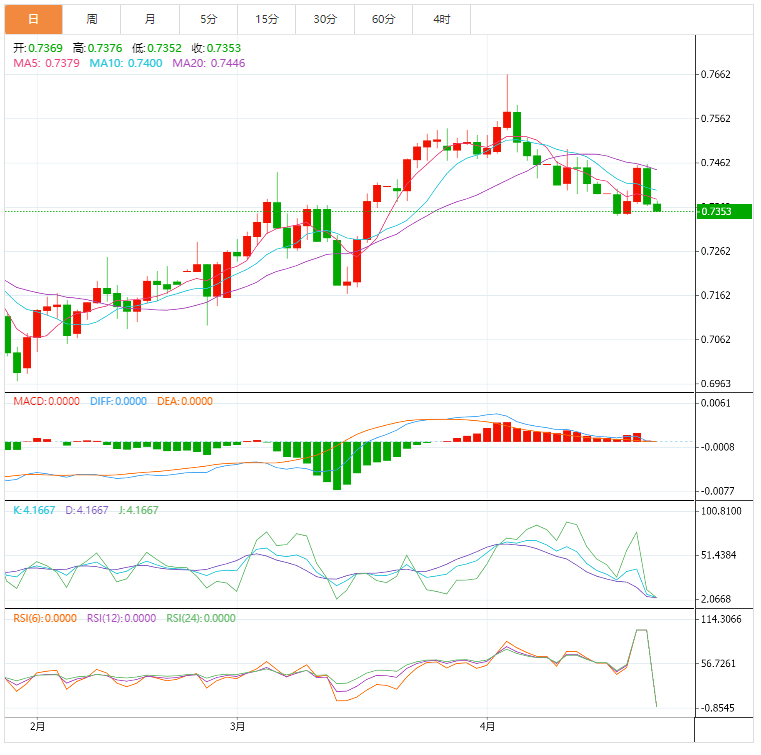This screenshot has height=755, width=761.
Task: Choose the 60分 timeframe tab
Action: [383, 19]
